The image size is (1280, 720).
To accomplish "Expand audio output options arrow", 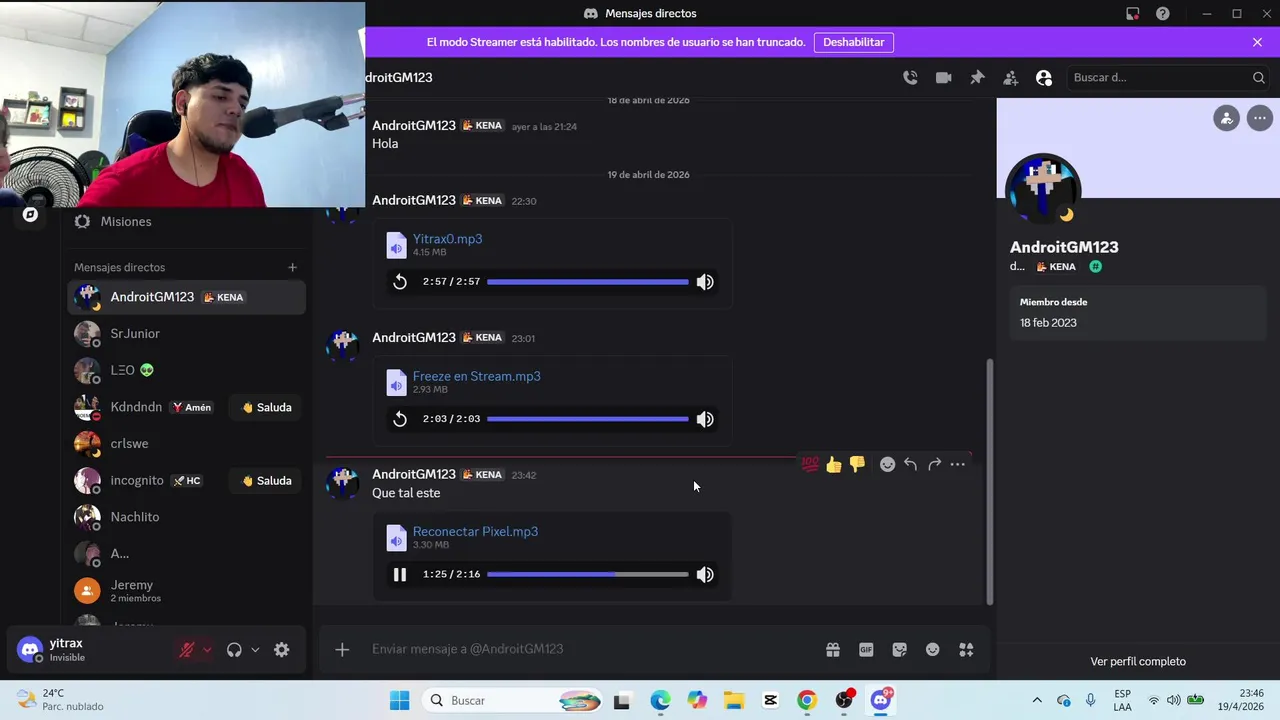I will (255, 650).
